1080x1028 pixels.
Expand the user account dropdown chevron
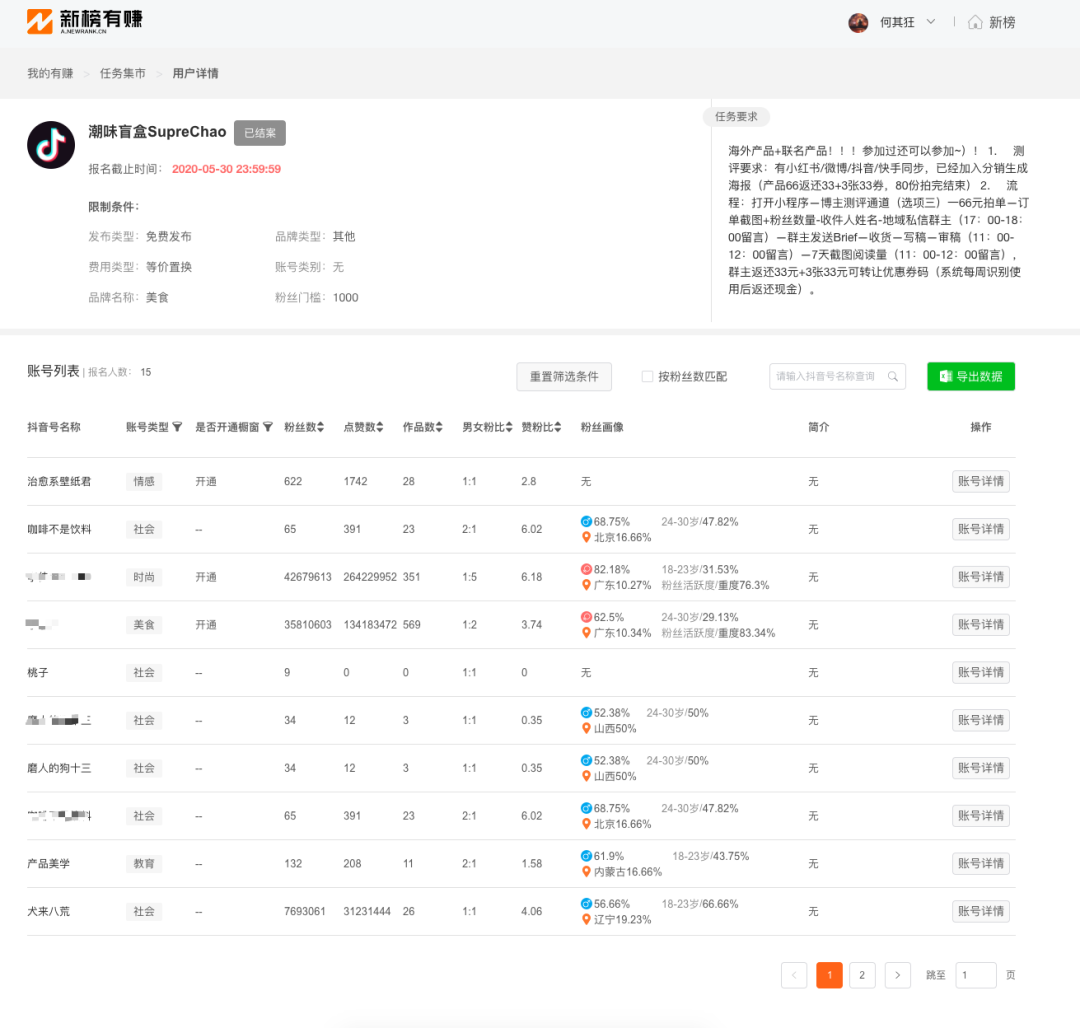pyautogui.click(x=930, y=22)
